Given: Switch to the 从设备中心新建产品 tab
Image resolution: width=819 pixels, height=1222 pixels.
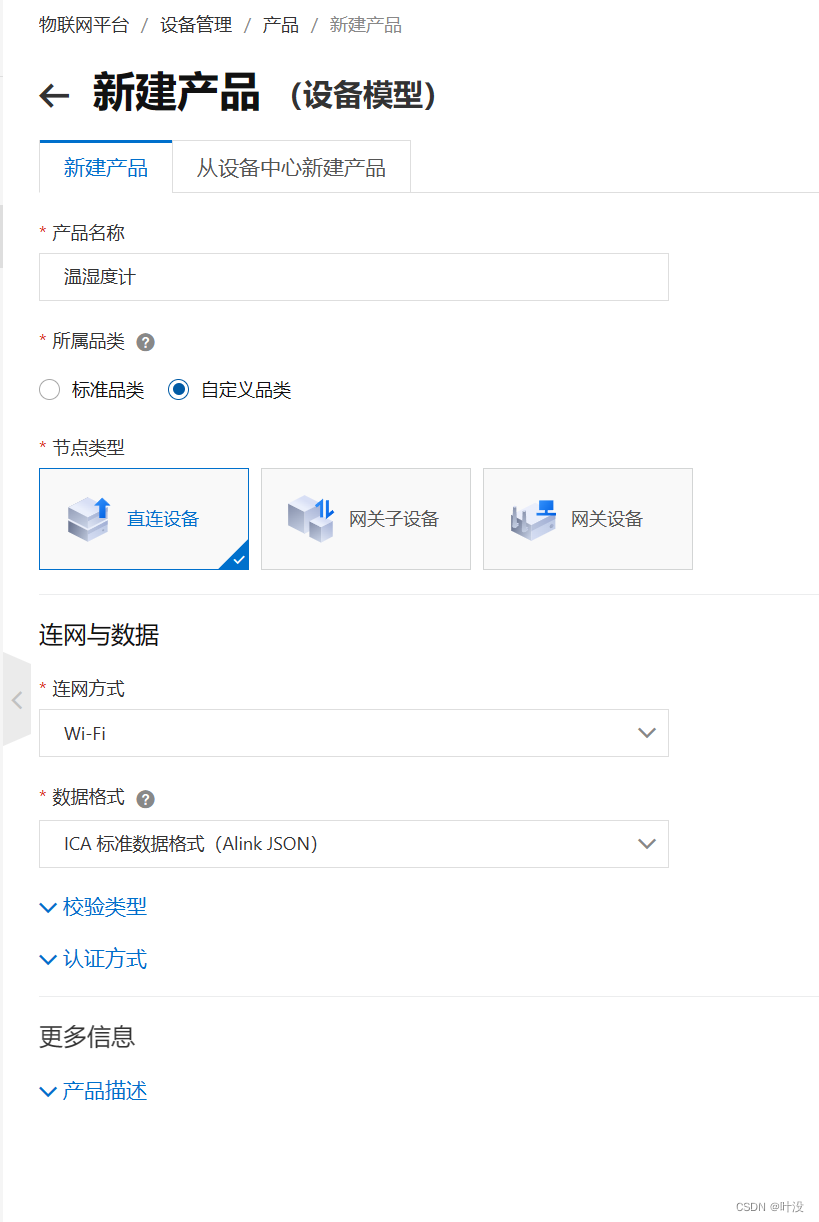Looking at the screenshot, I should click(x=291, y=167).
